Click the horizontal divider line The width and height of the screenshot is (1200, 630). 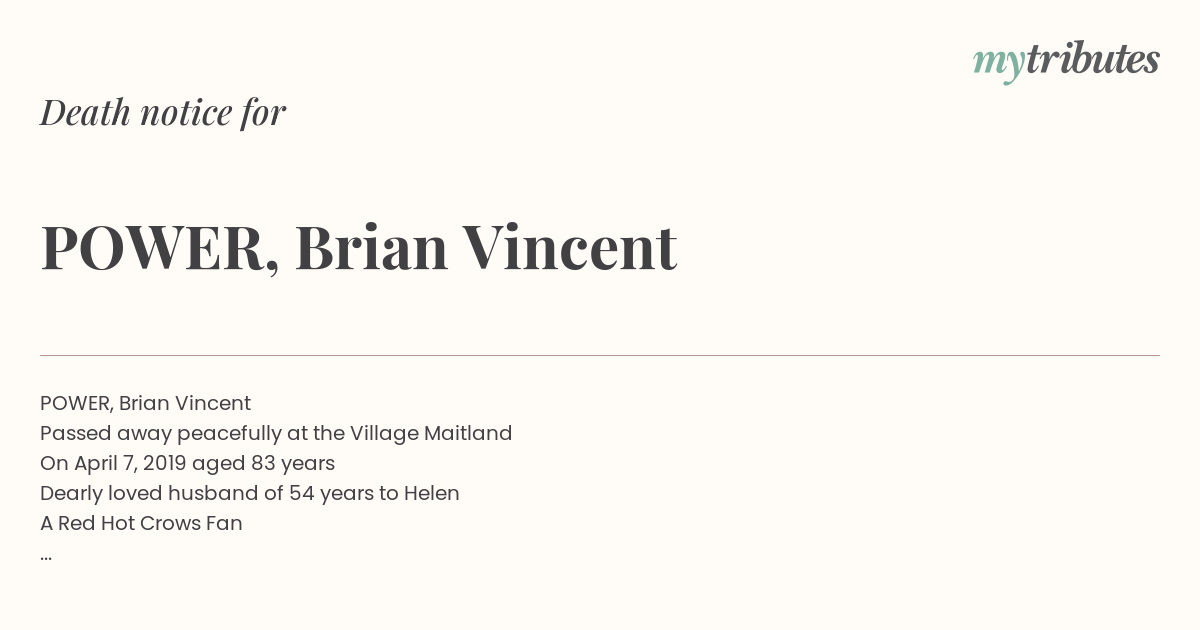(x=600, y=355)
